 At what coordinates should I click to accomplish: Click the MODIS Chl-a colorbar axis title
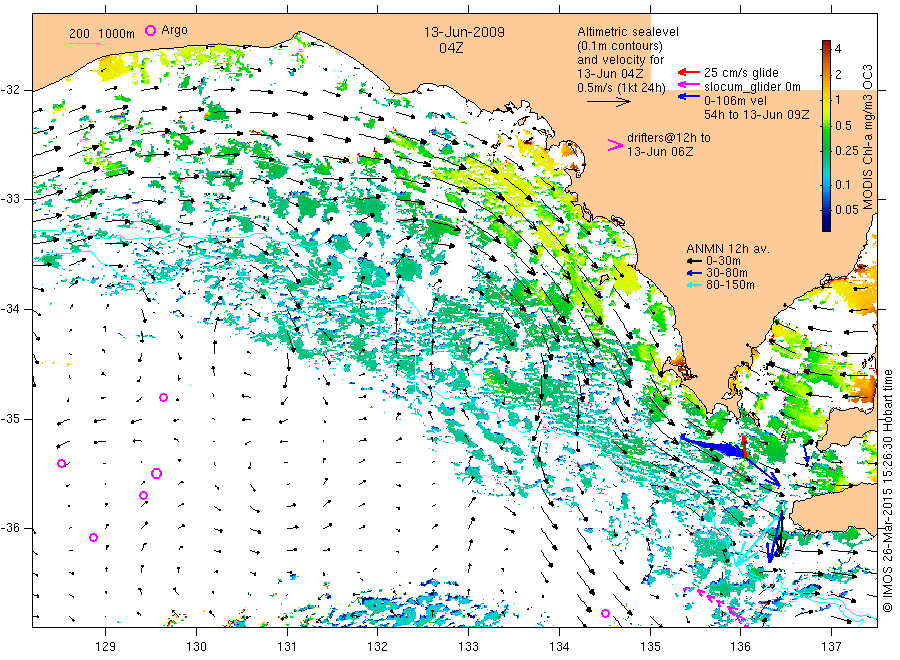click(x=867, y=137)
